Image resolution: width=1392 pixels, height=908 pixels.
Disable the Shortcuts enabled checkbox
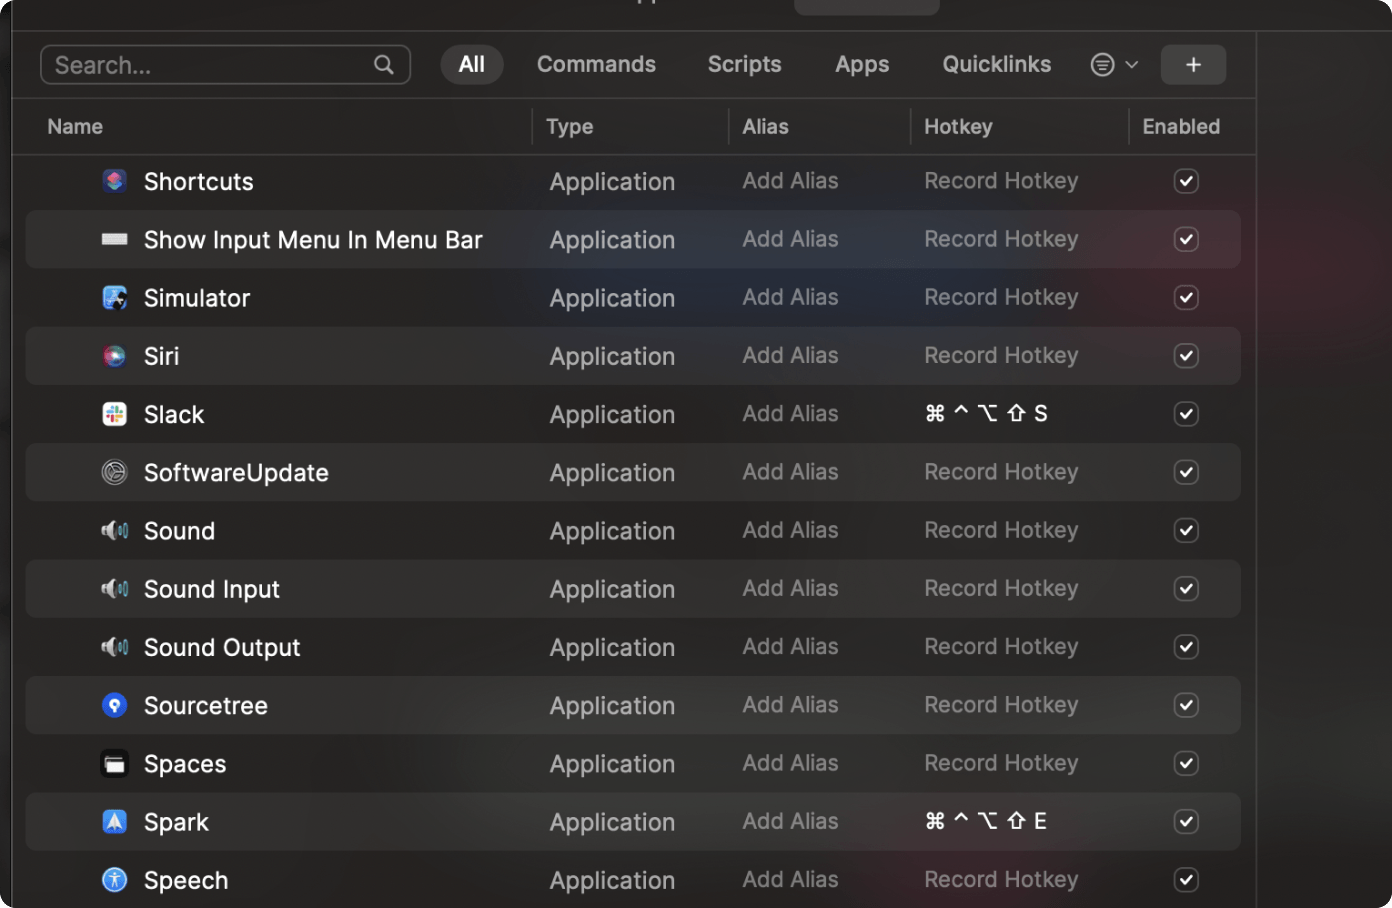[1186, 181]
